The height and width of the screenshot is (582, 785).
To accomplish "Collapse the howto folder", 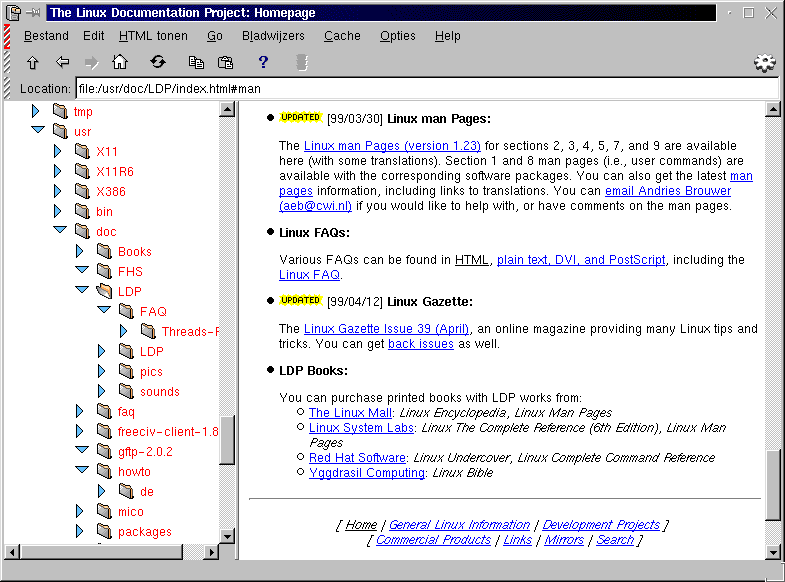I will coord(82,470).
